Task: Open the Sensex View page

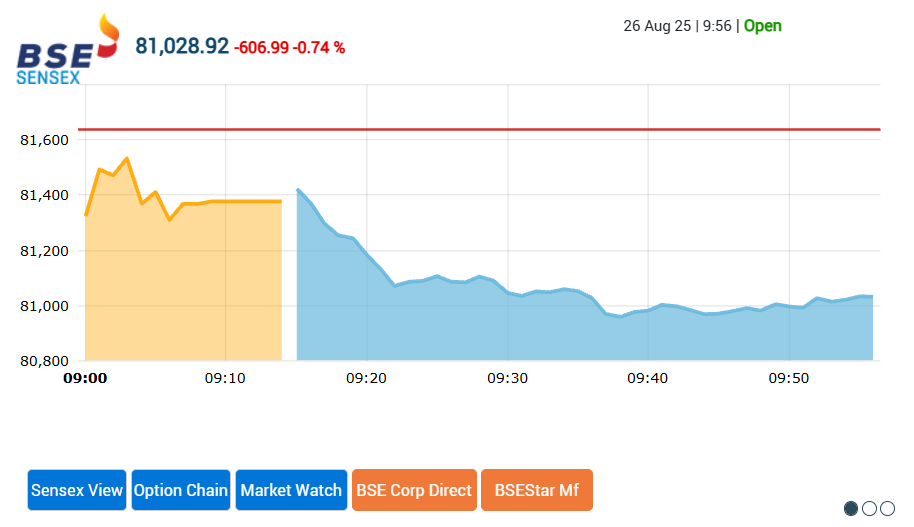Action: [x=77, y=490]
